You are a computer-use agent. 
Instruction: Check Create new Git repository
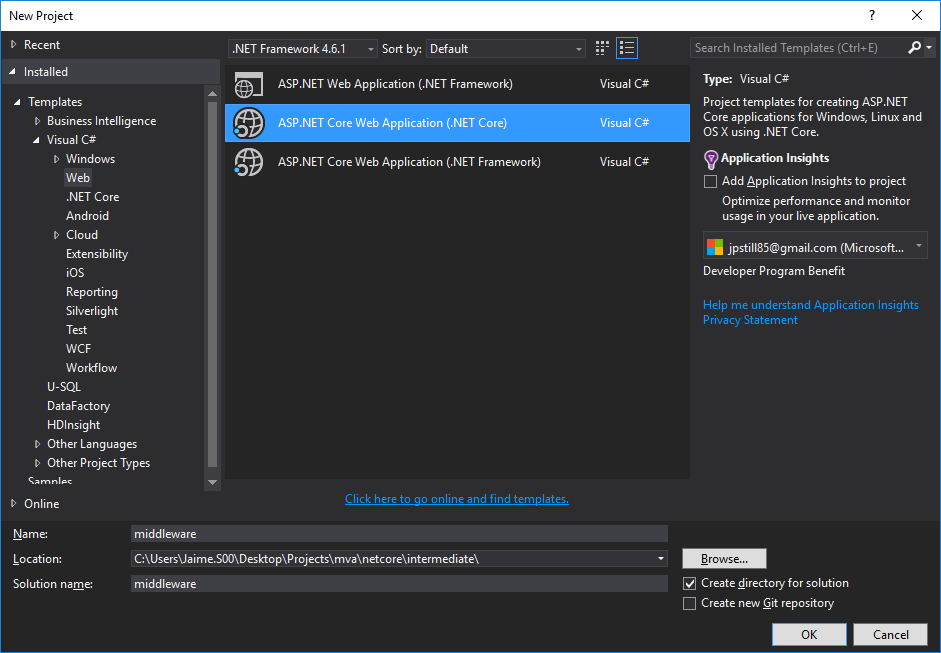pos(689,603)
